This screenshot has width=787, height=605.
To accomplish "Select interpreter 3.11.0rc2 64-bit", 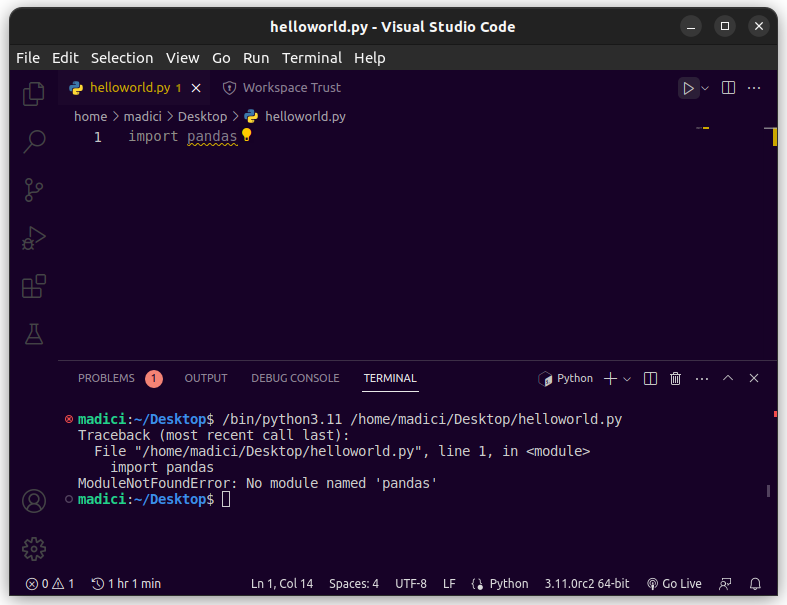I will (587, 583).
